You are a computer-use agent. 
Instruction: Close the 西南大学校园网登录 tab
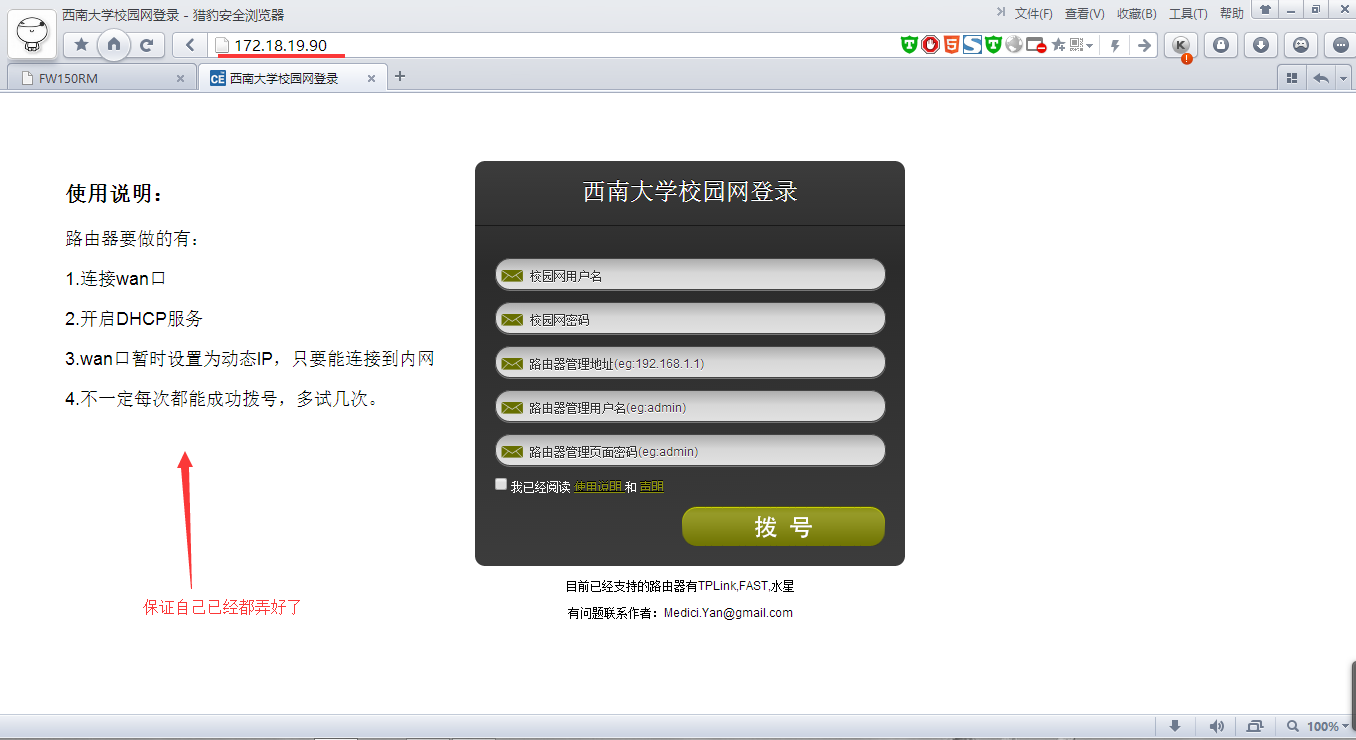tap(371, 78)
